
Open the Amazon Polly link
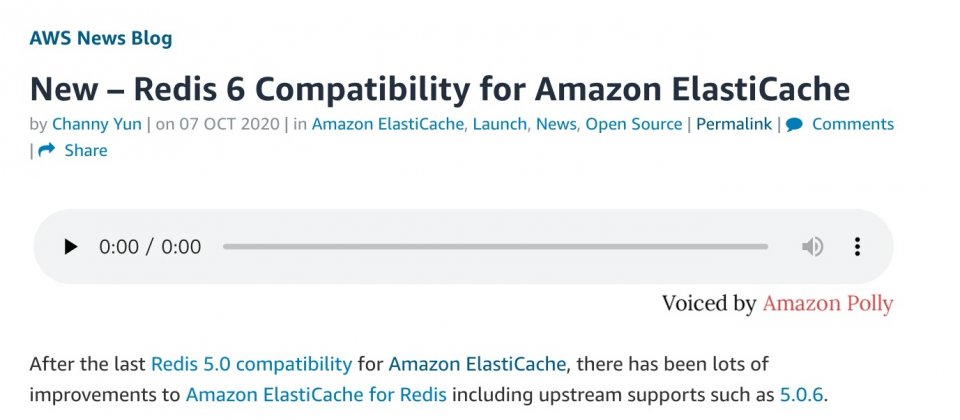828,304
